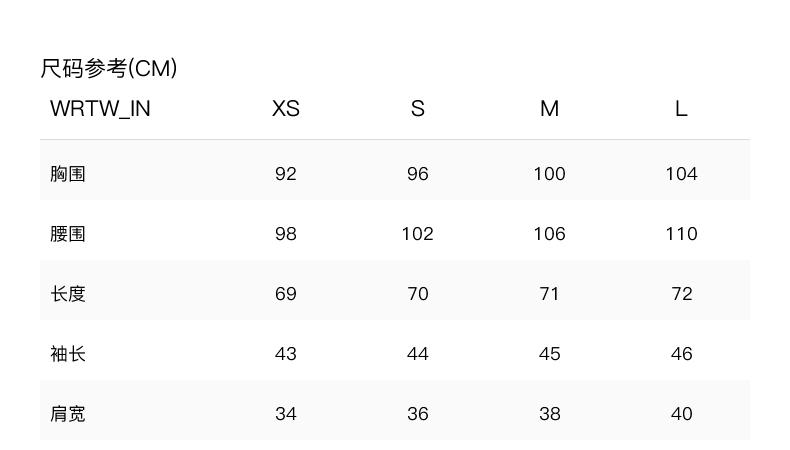This screenshot has height=450, width=790.
Task: Click the 肩宽 M value 38
Action: pyautogui.click(x=549, y=414)
